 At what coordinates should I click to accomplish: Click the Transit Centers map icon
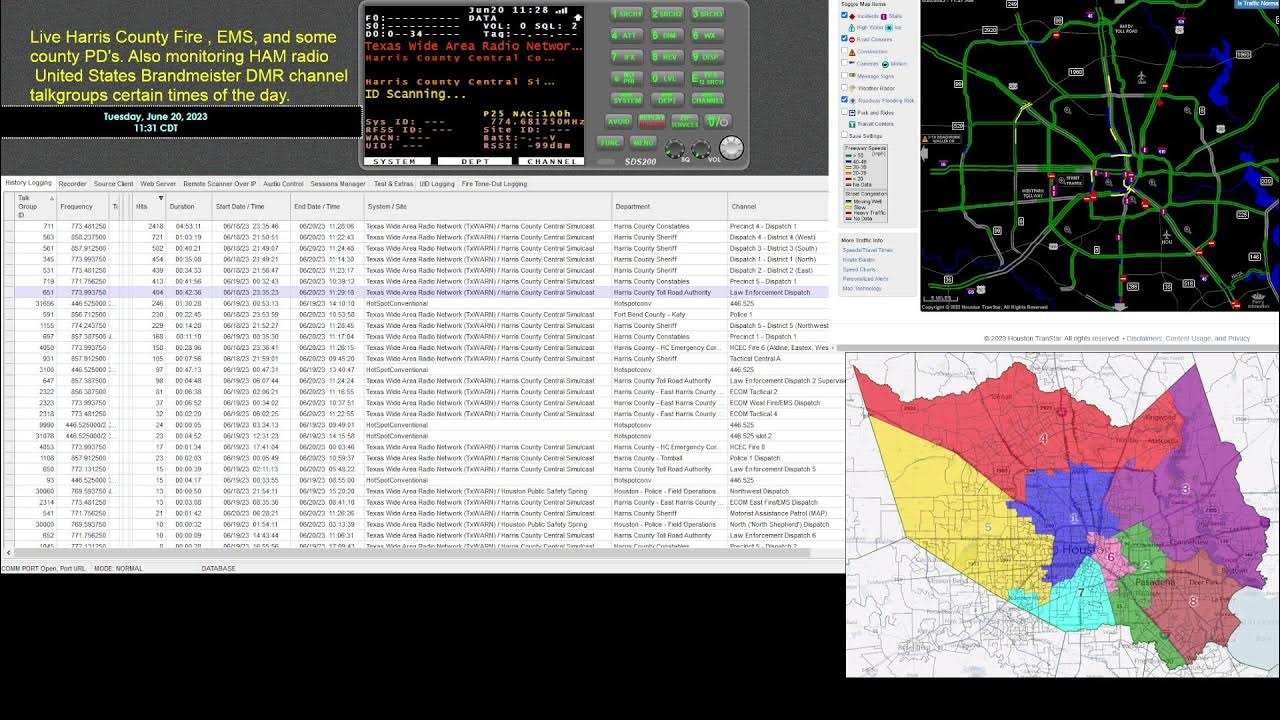click(852, 124)
